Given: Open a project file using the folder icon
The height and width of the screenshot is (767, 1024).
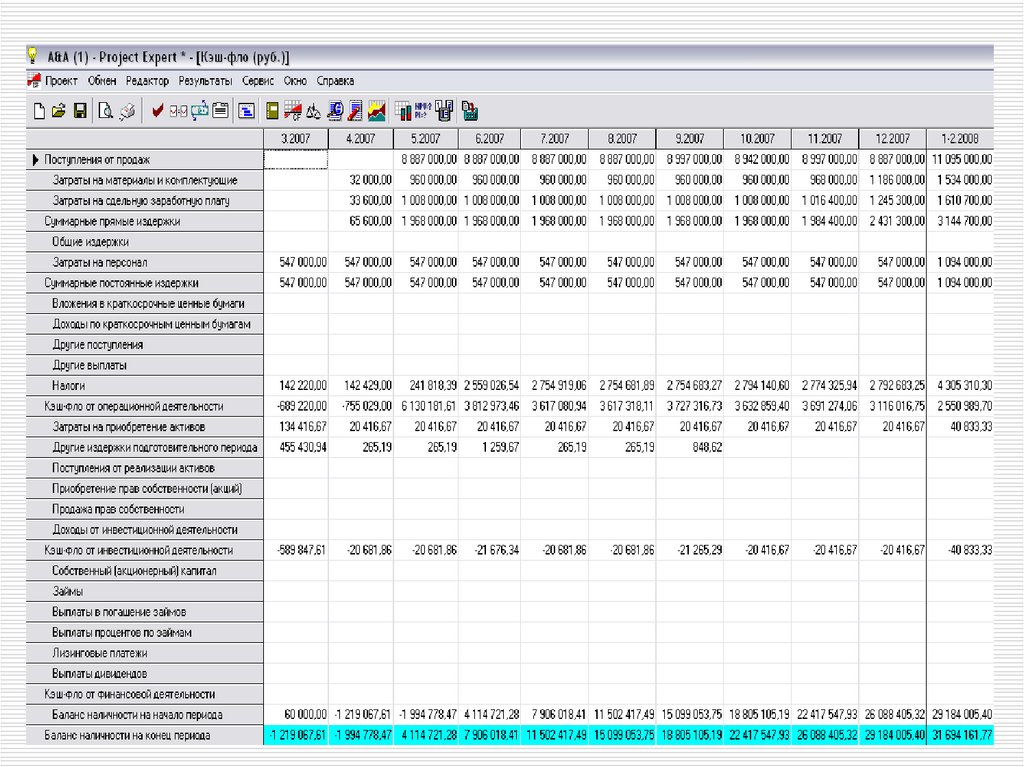Looking at the screenshot, I should tap(59, 111).
